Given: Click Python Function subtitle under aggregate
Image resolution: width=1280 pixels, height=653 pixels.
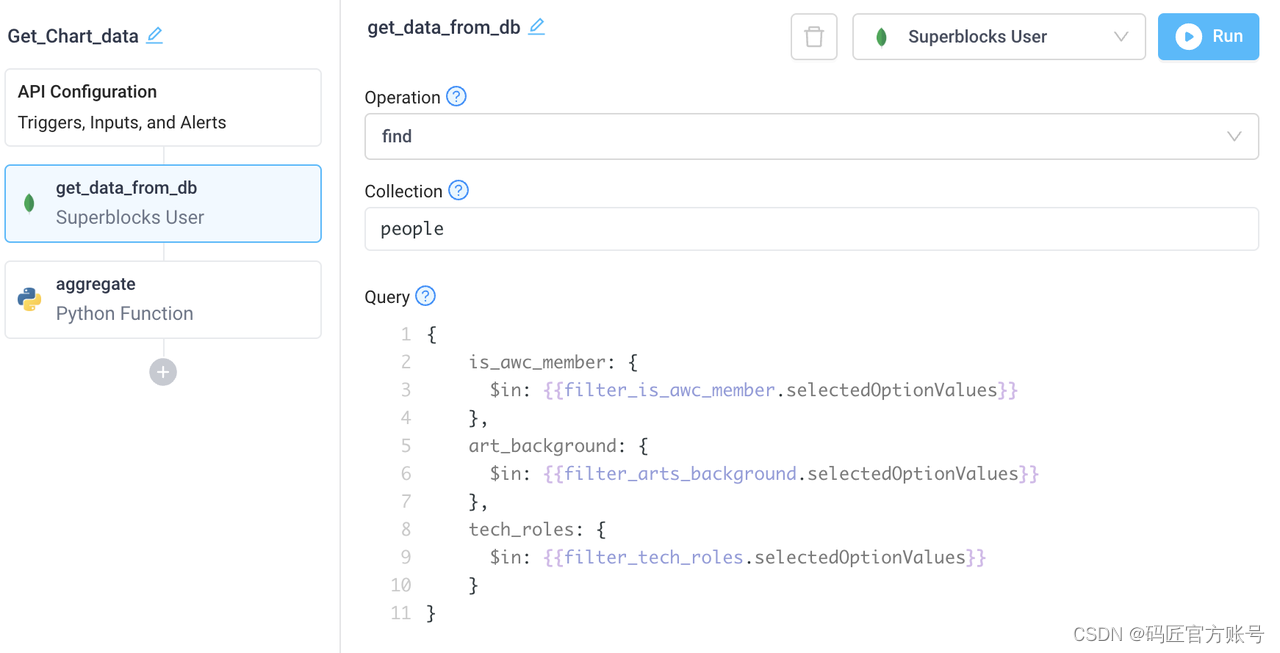Looking at the screenshot, I should [x=125, y=314].
